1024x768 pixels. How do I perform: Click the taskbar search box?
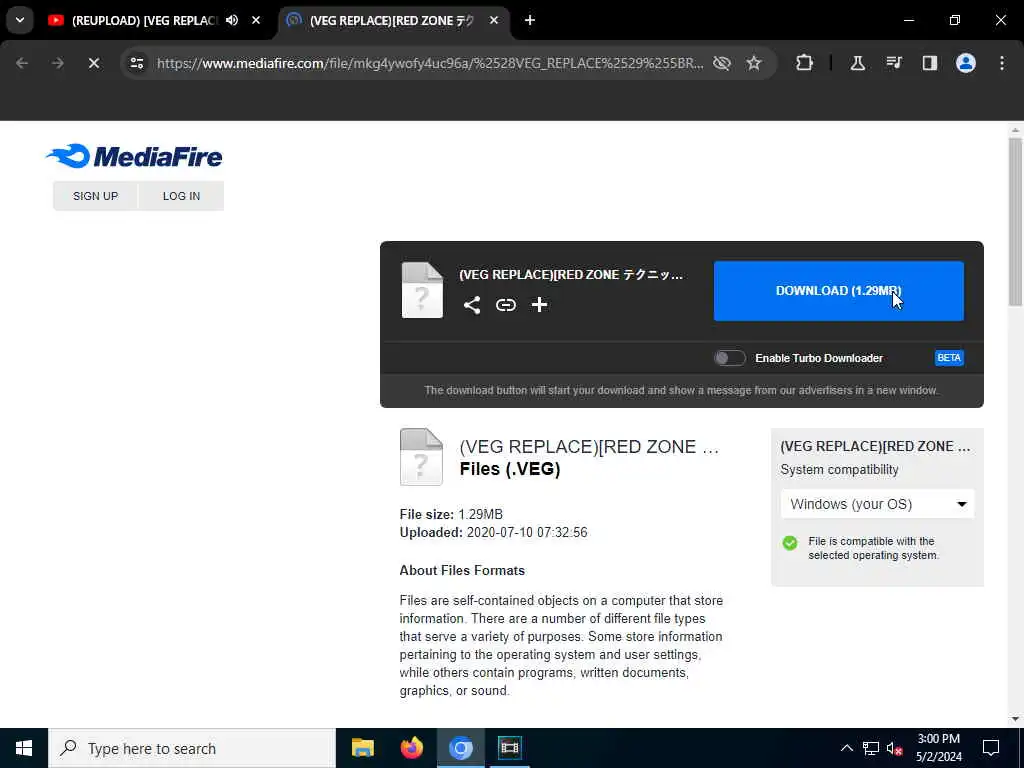click(x=192, y=748)
